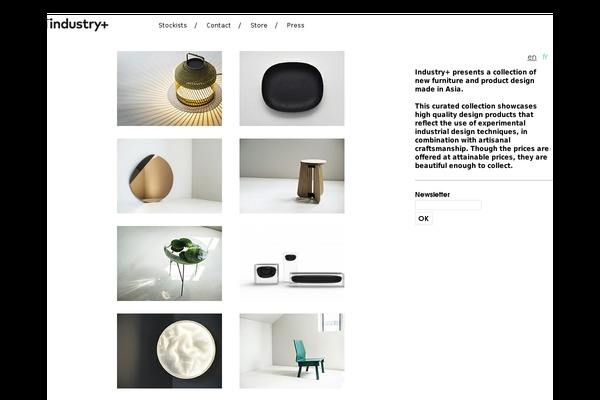Click the Newsletter email input field
Image resolution: width=600 pixels, height=400 pixels.
pyautogui.click(x=448, y=205)
